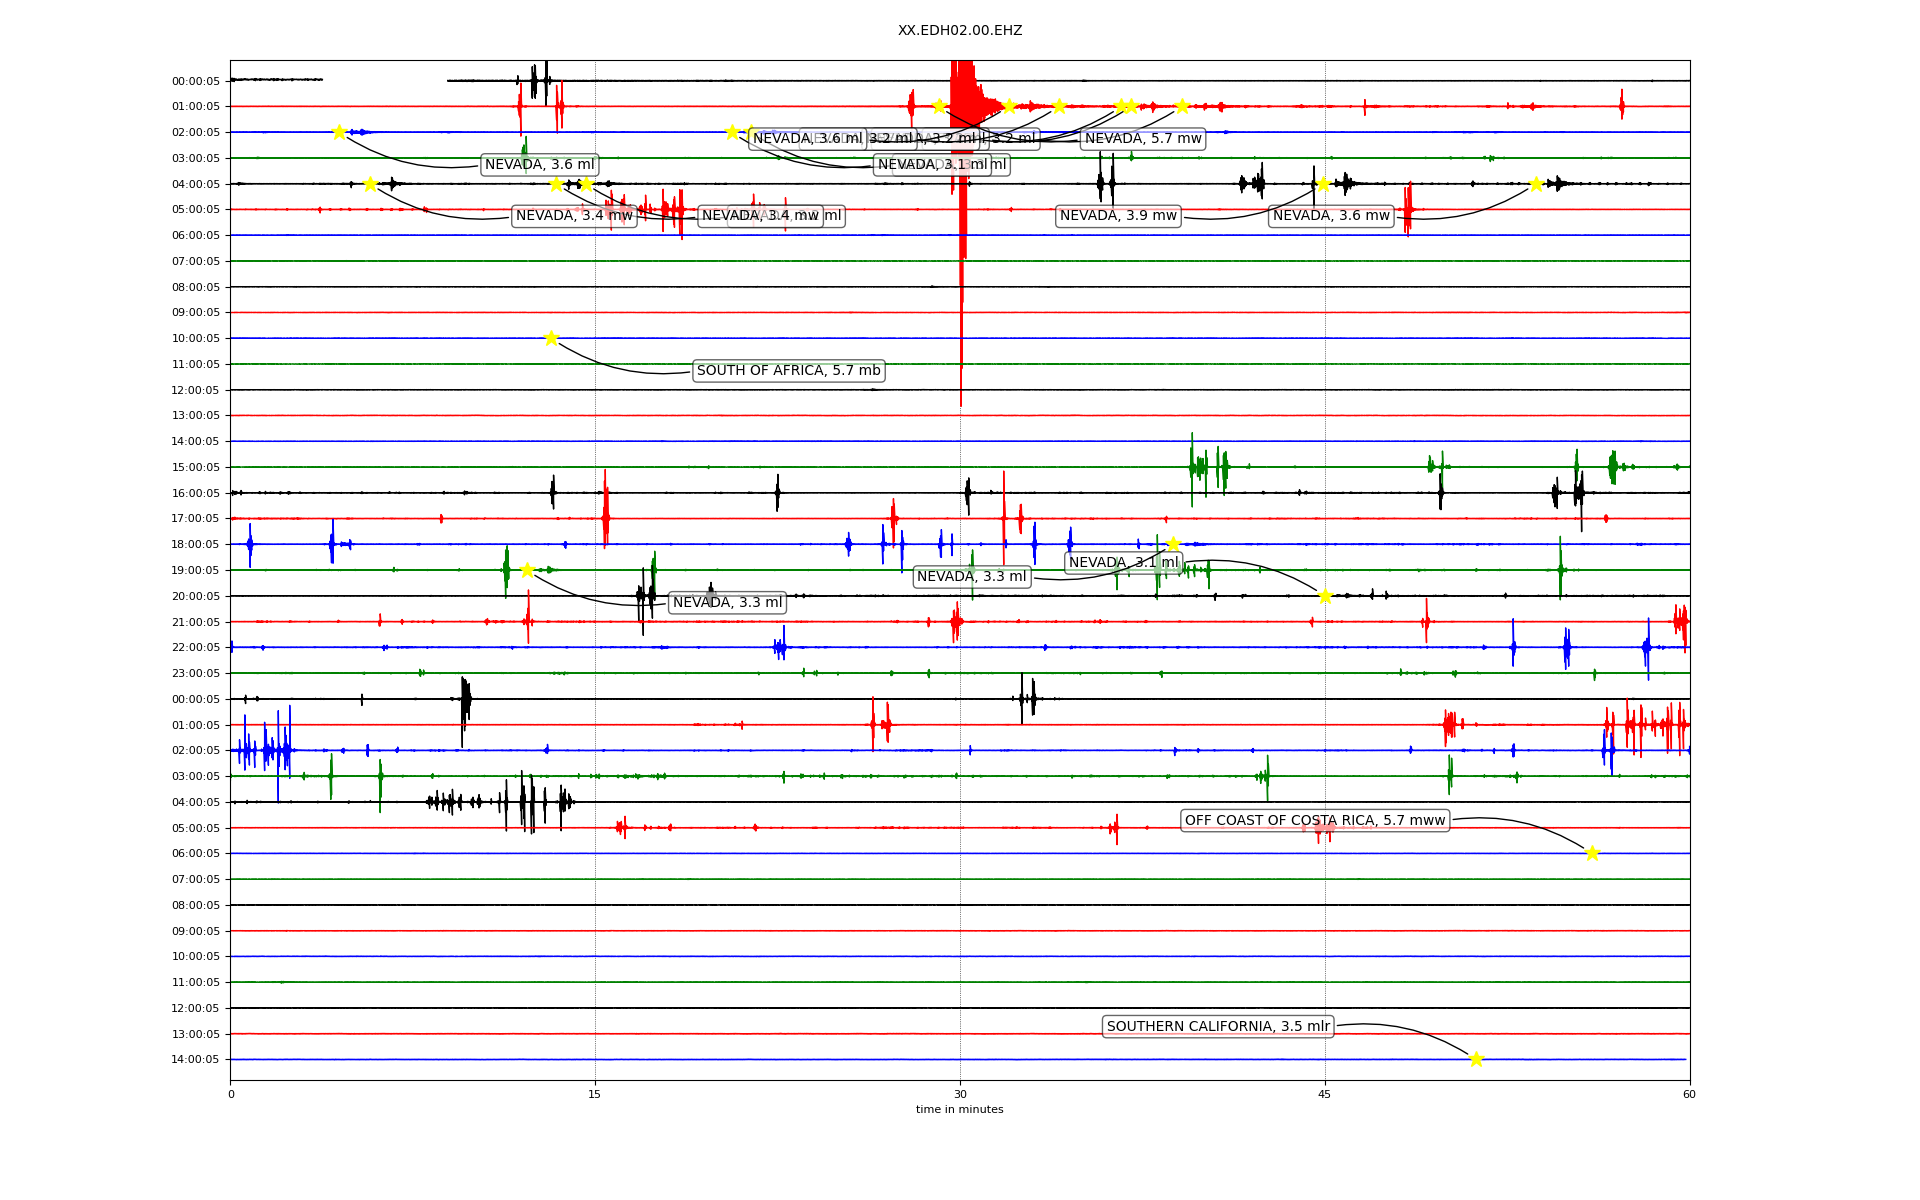The width and height of the screenshot is (1920, 1200).
Task: Select the "NEVADA, 3.6 mw" annotation label
Action: coord(1330,216)
